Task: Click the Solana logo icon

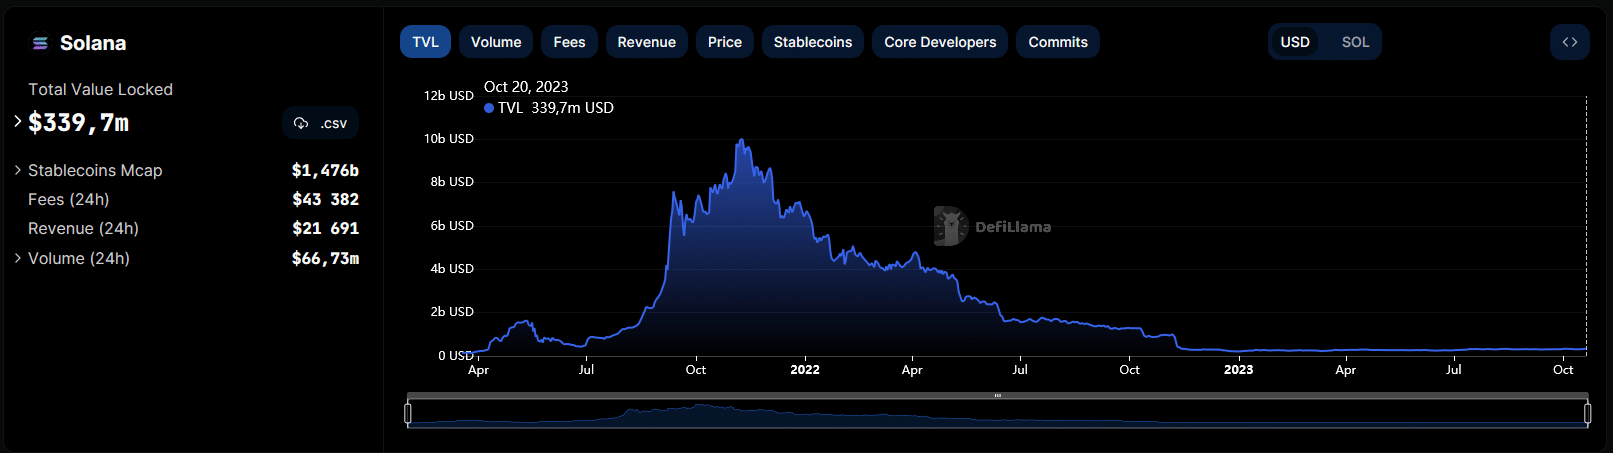Action: click(40, 43)
